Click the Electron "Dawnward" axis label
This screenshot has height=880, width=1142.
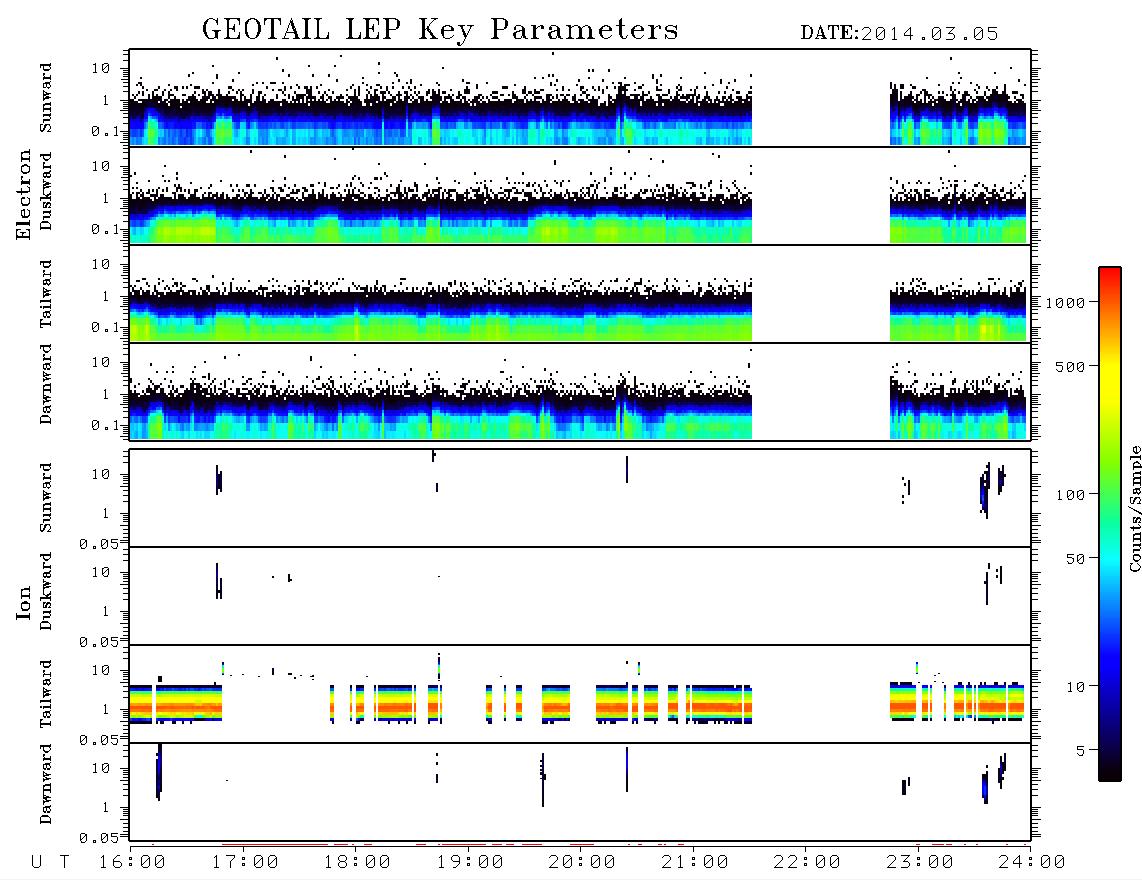click(x=46, y=384)
